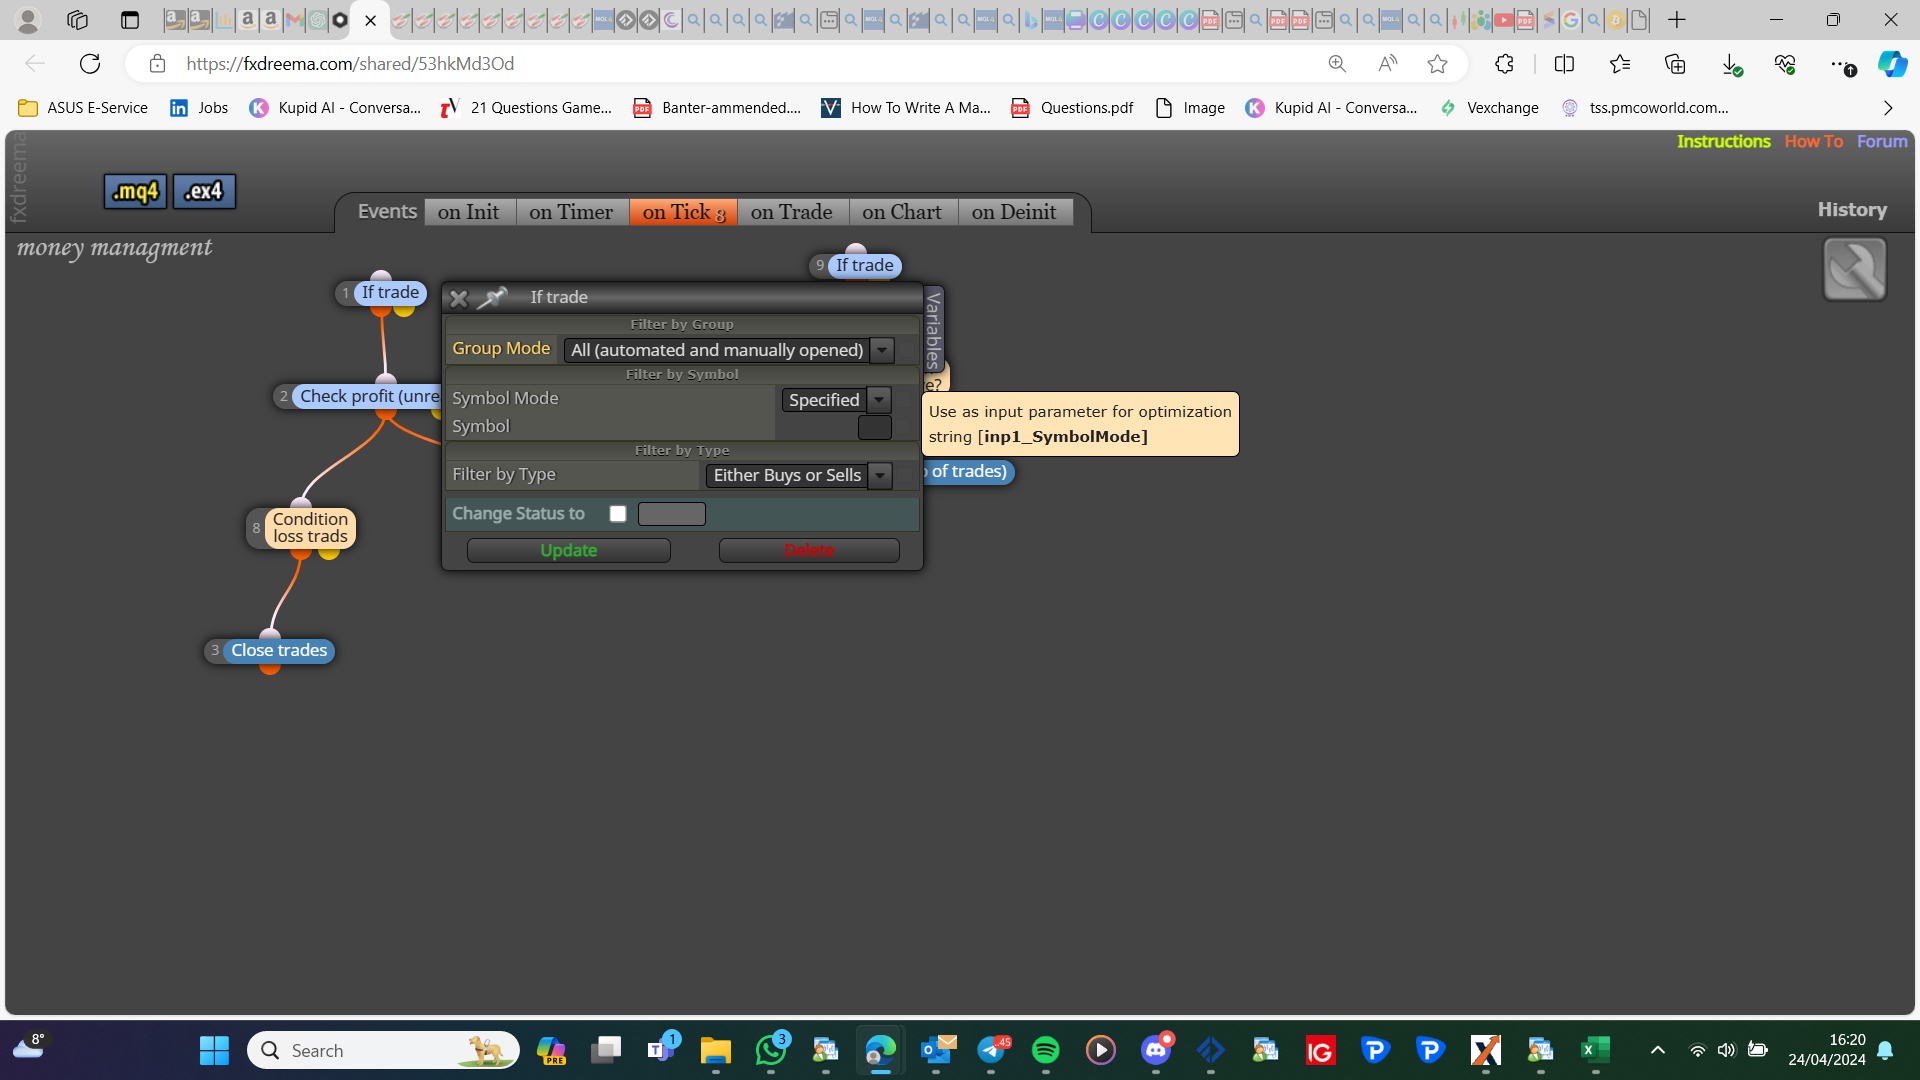Open Discord from the taskbar

tap(1156, 1050)
